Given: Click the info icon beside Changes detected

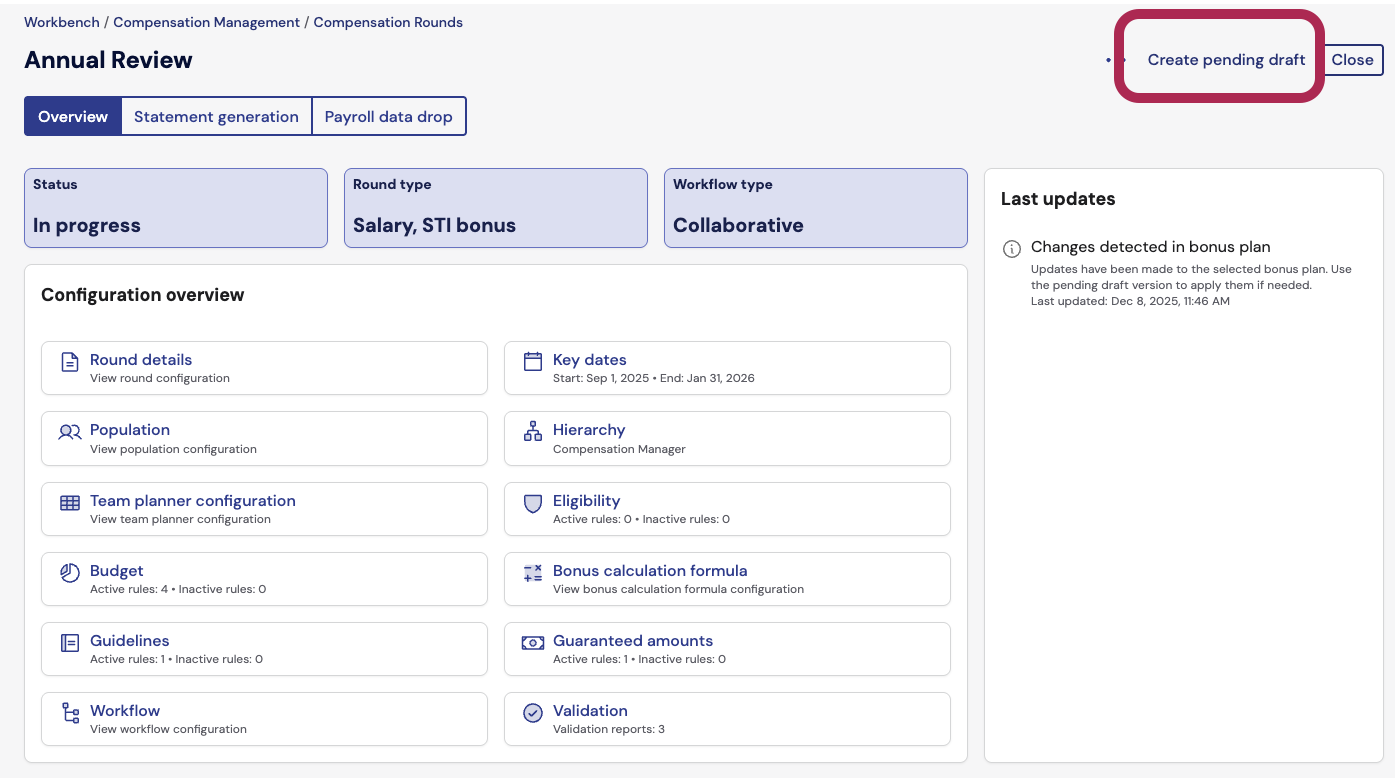Looking at the screenshot, I should pos(1012,248).
